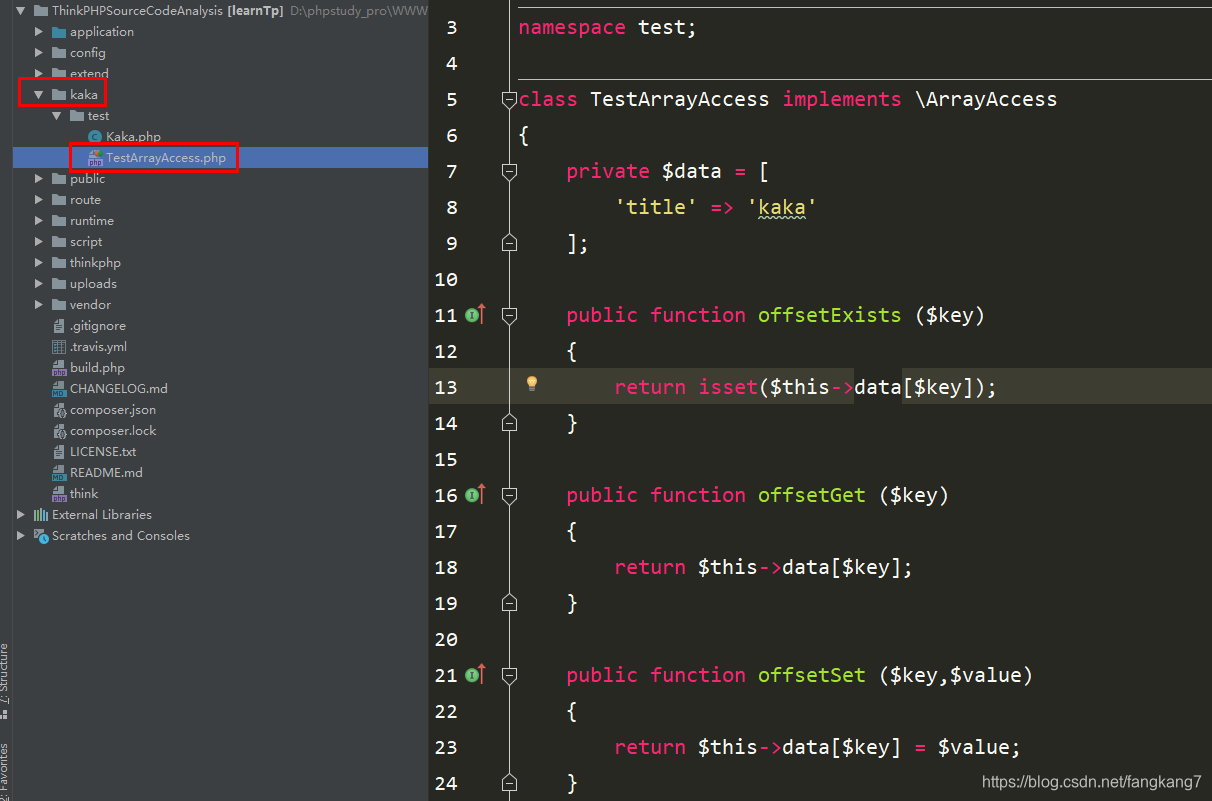Click the 'kaka' string value
Screen dimensions: 1212x801
pos(782,207)
